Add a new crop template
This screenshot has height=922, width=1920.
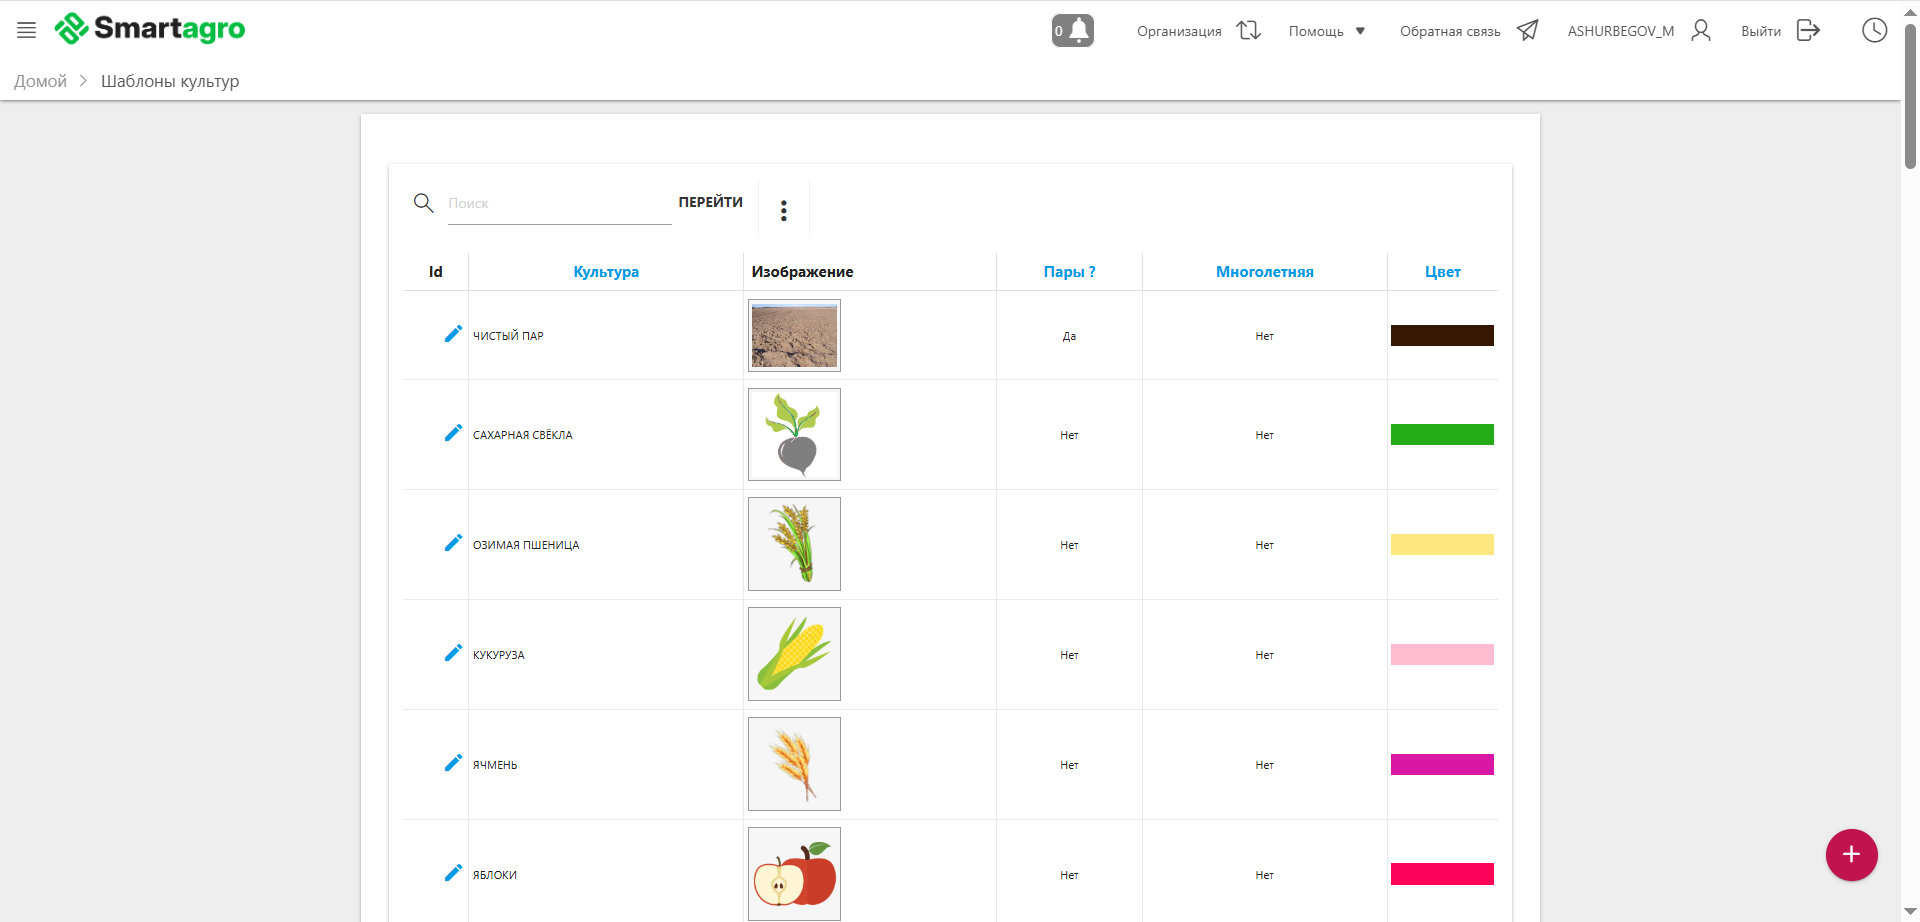tap(1851, 855)
